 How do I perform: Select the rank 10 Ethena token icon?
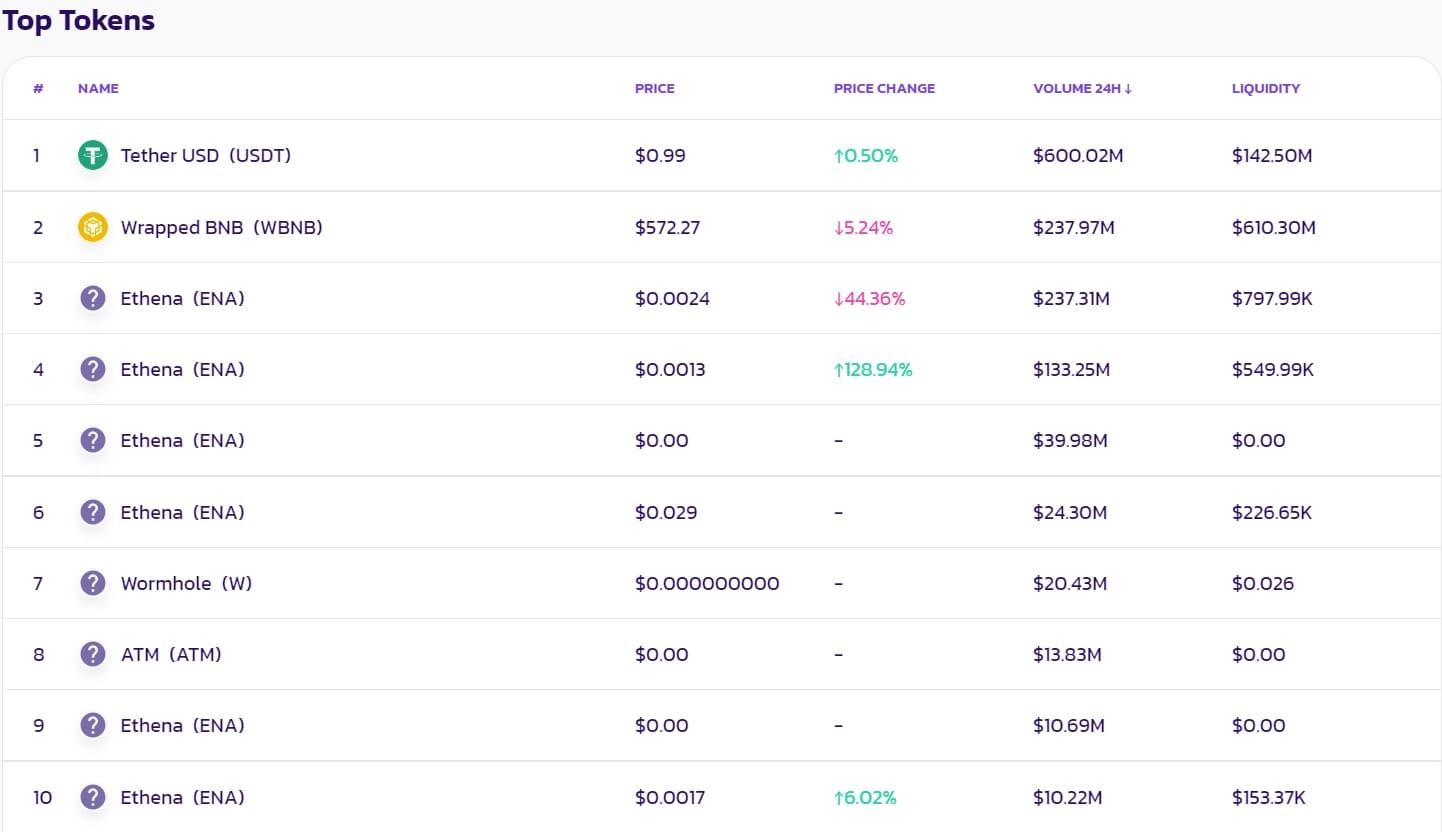pyautogui.click(x=92, y=797)
